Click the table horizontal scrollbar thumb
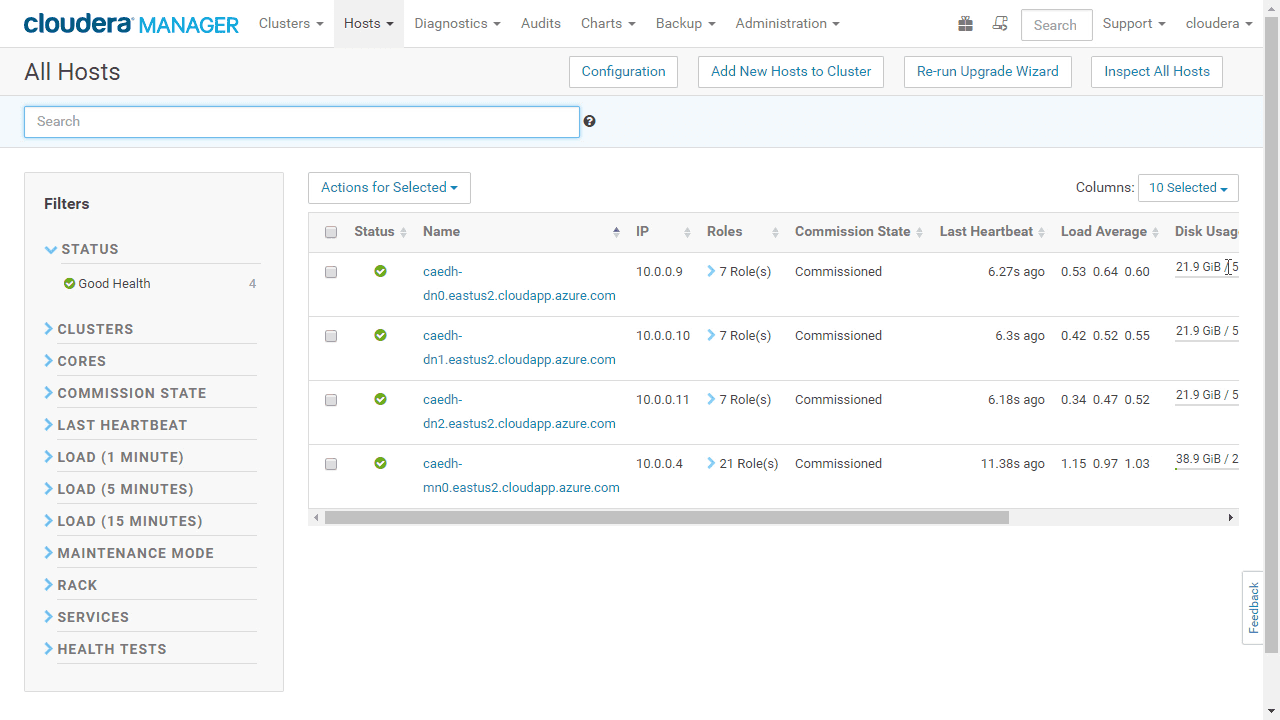This screenshot has width=1280, height=720. tap(667, 517)
